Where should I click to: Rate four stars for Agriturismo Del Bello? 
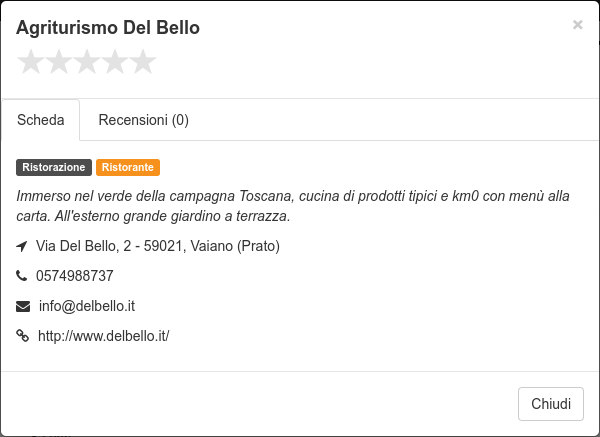(115, 62)
